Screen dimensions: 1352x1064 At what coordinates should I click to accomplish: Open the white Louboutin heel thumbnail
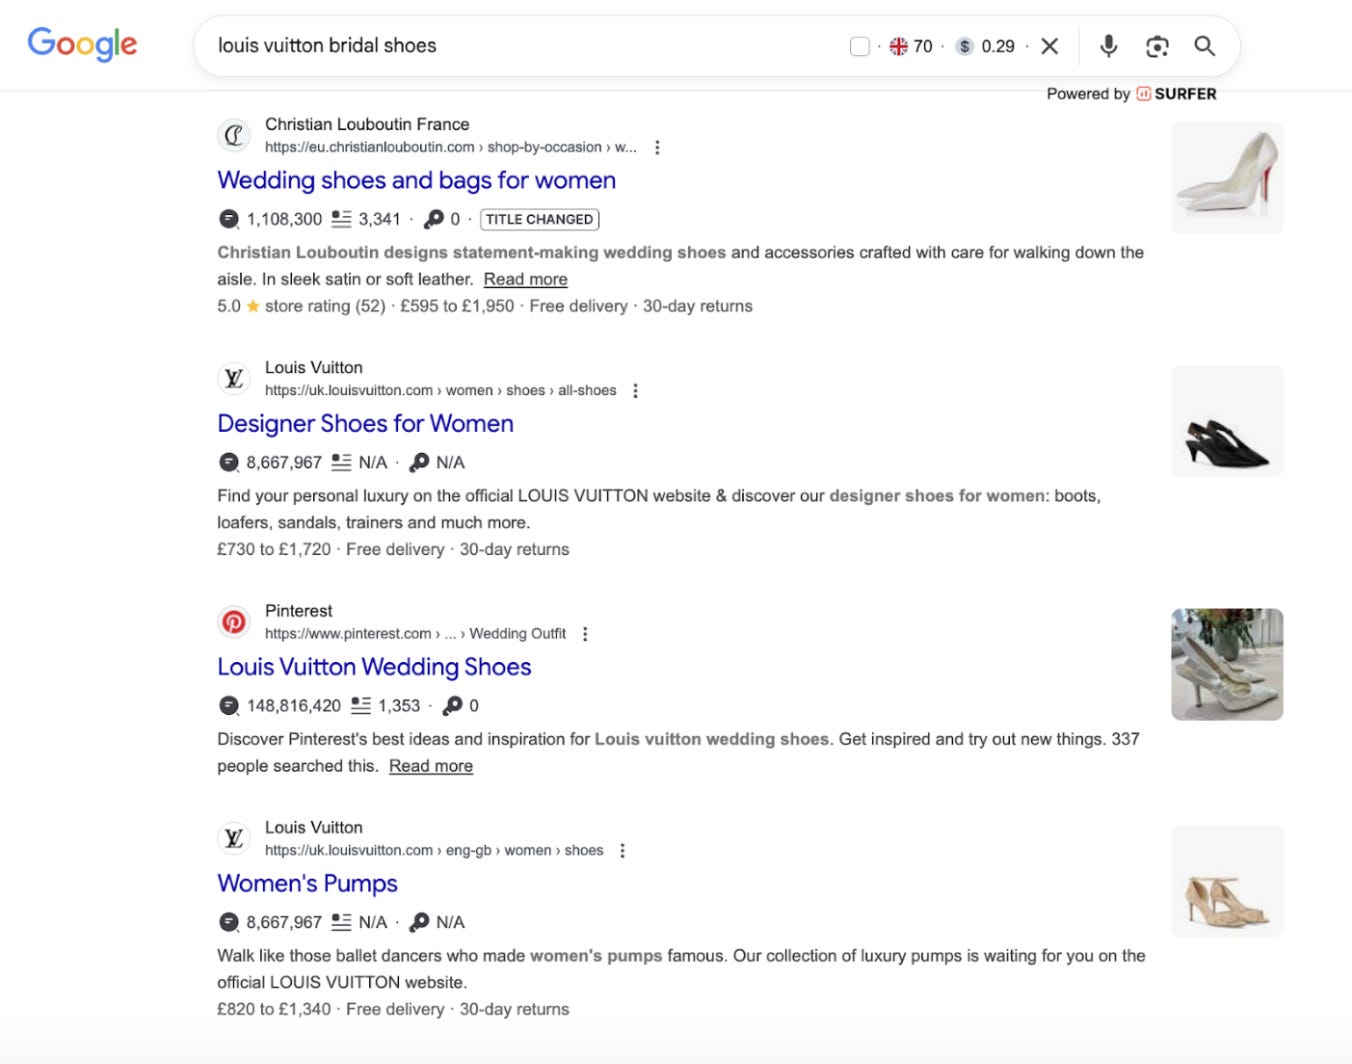point(1227,178)
